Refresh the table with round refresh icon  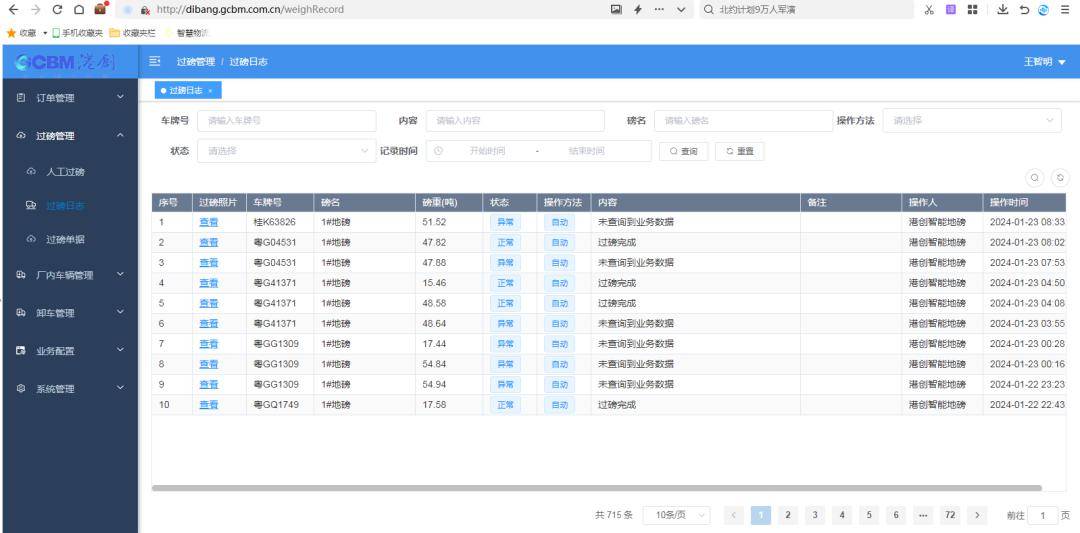point(1061,178)
